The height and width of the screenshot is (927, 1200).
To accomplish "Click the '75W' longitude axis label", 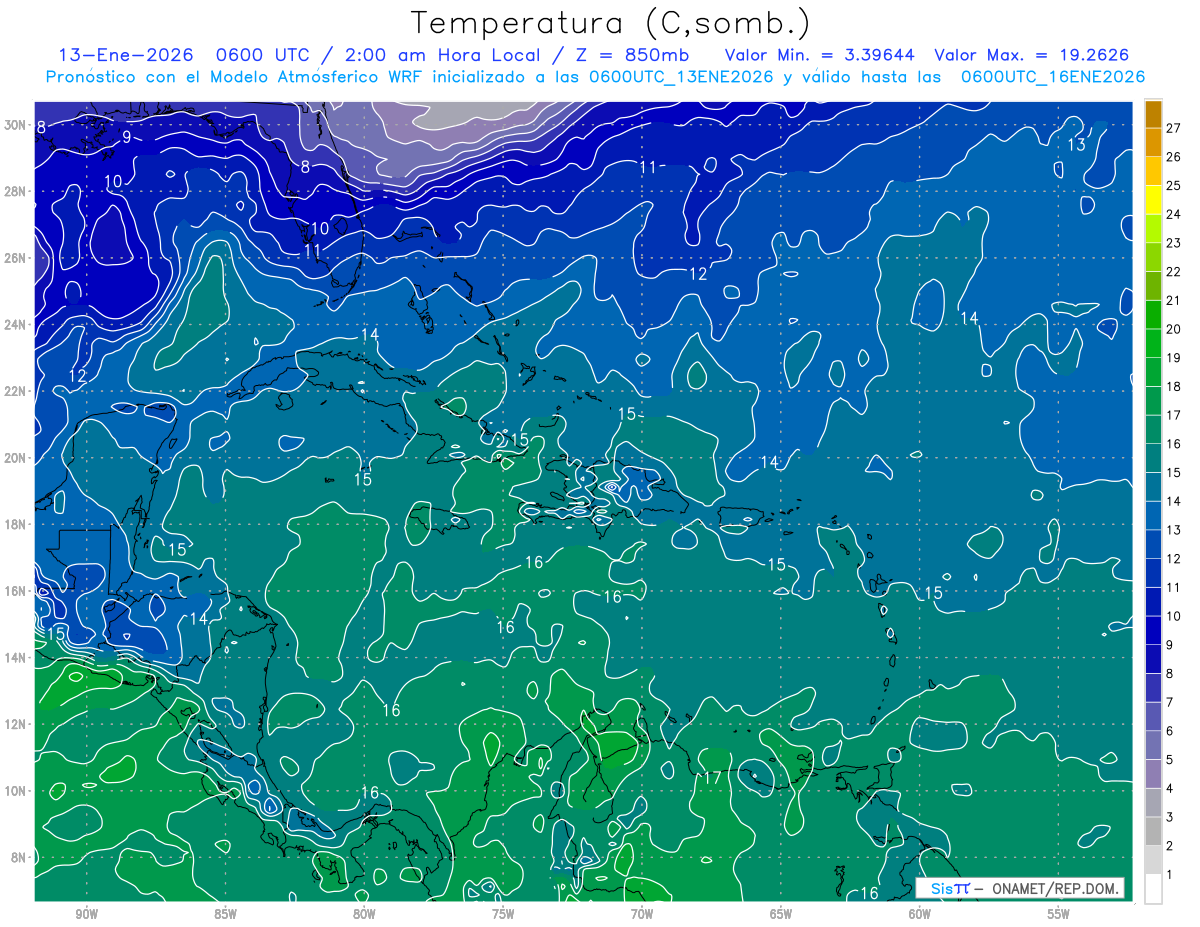I will coord(503,914).
